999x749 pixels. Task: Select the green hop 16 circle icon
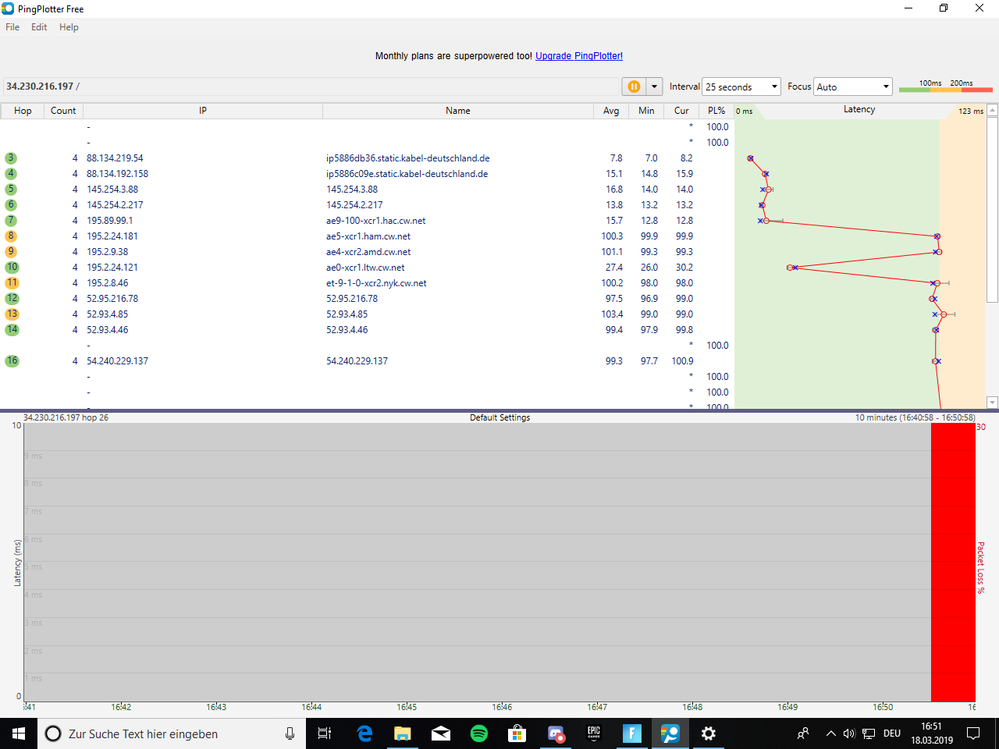(12, 361)
